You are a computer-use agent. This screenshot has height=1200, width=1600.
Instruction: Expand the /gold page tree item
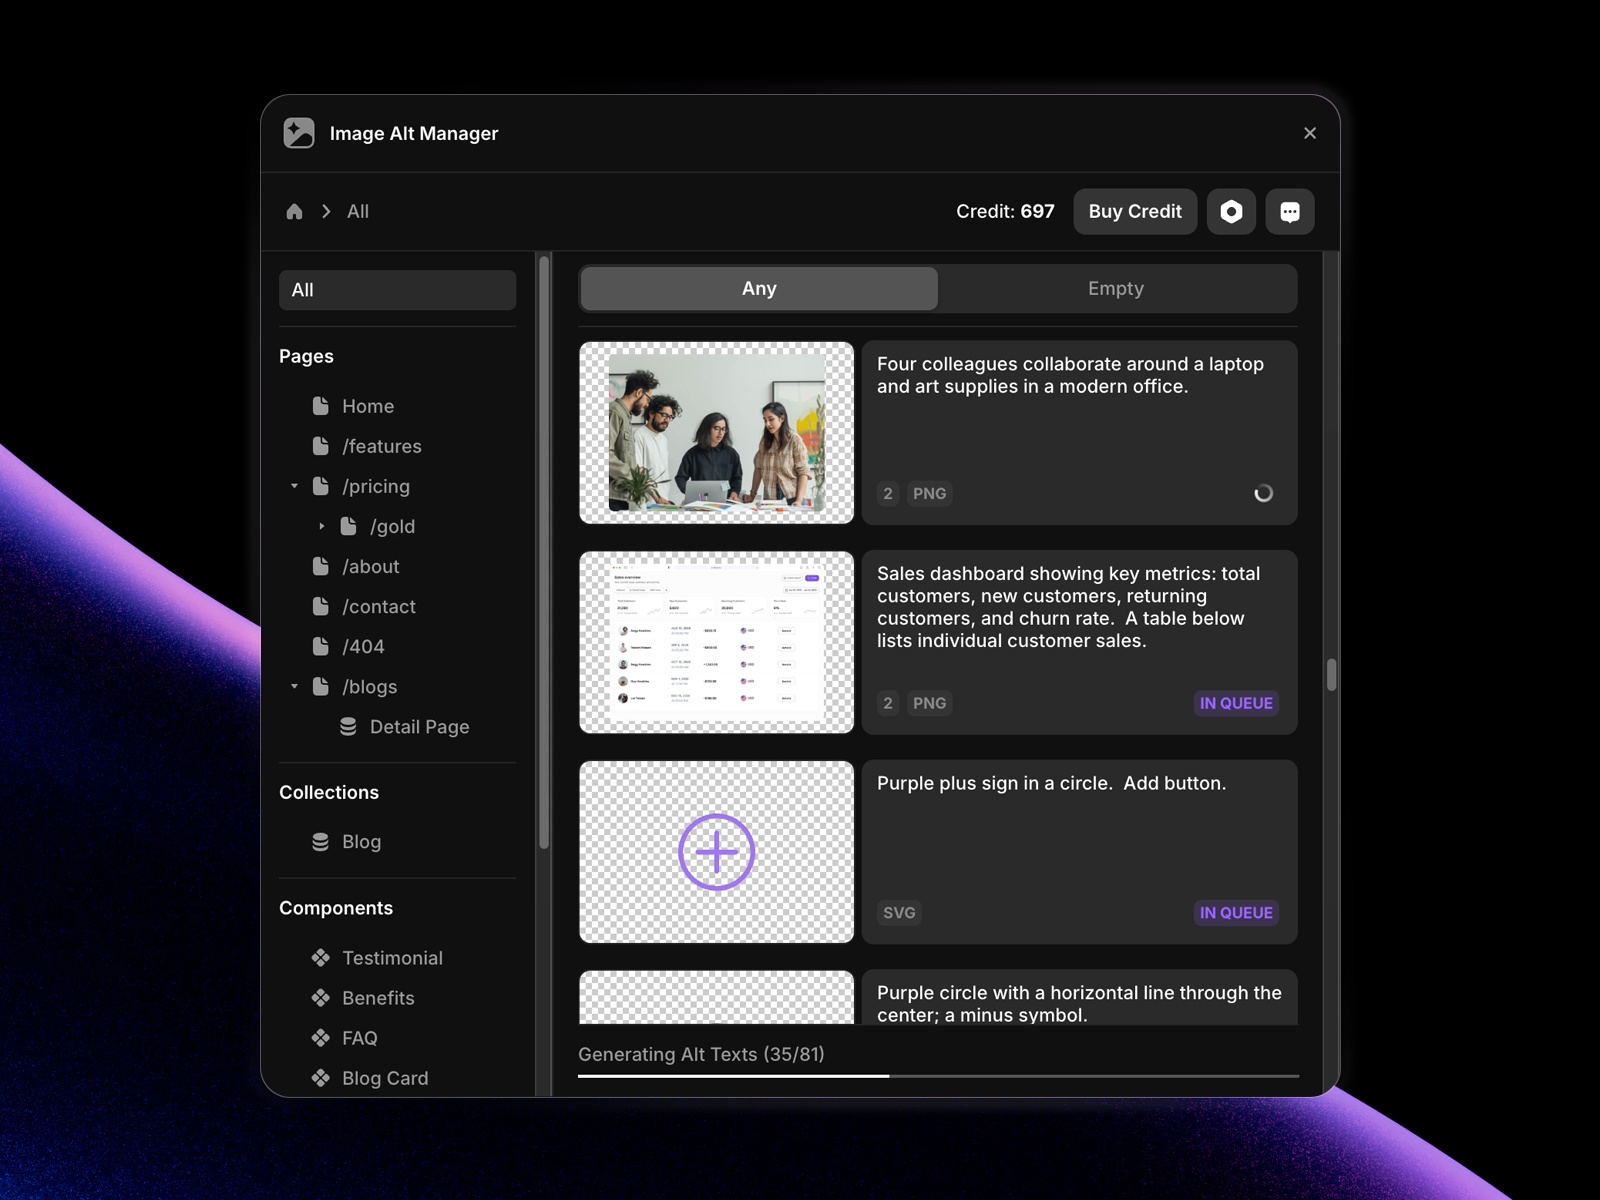tap(322, 526)
